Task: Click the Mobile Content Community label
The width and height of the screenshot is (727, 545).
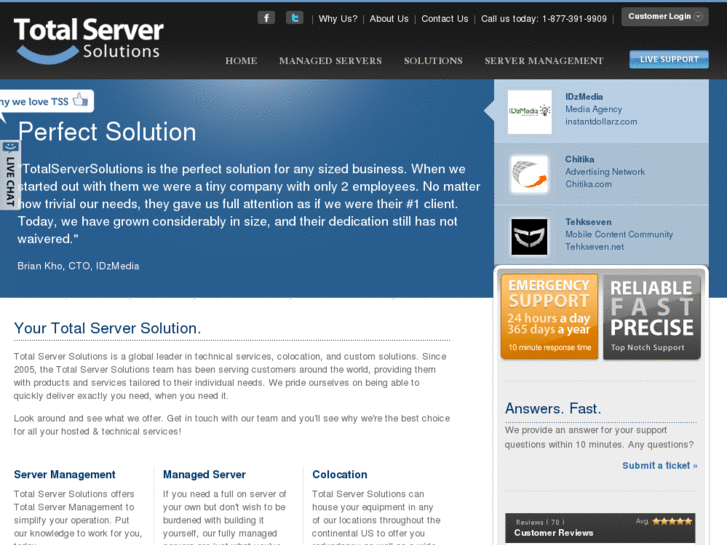Action: [619, 234]
